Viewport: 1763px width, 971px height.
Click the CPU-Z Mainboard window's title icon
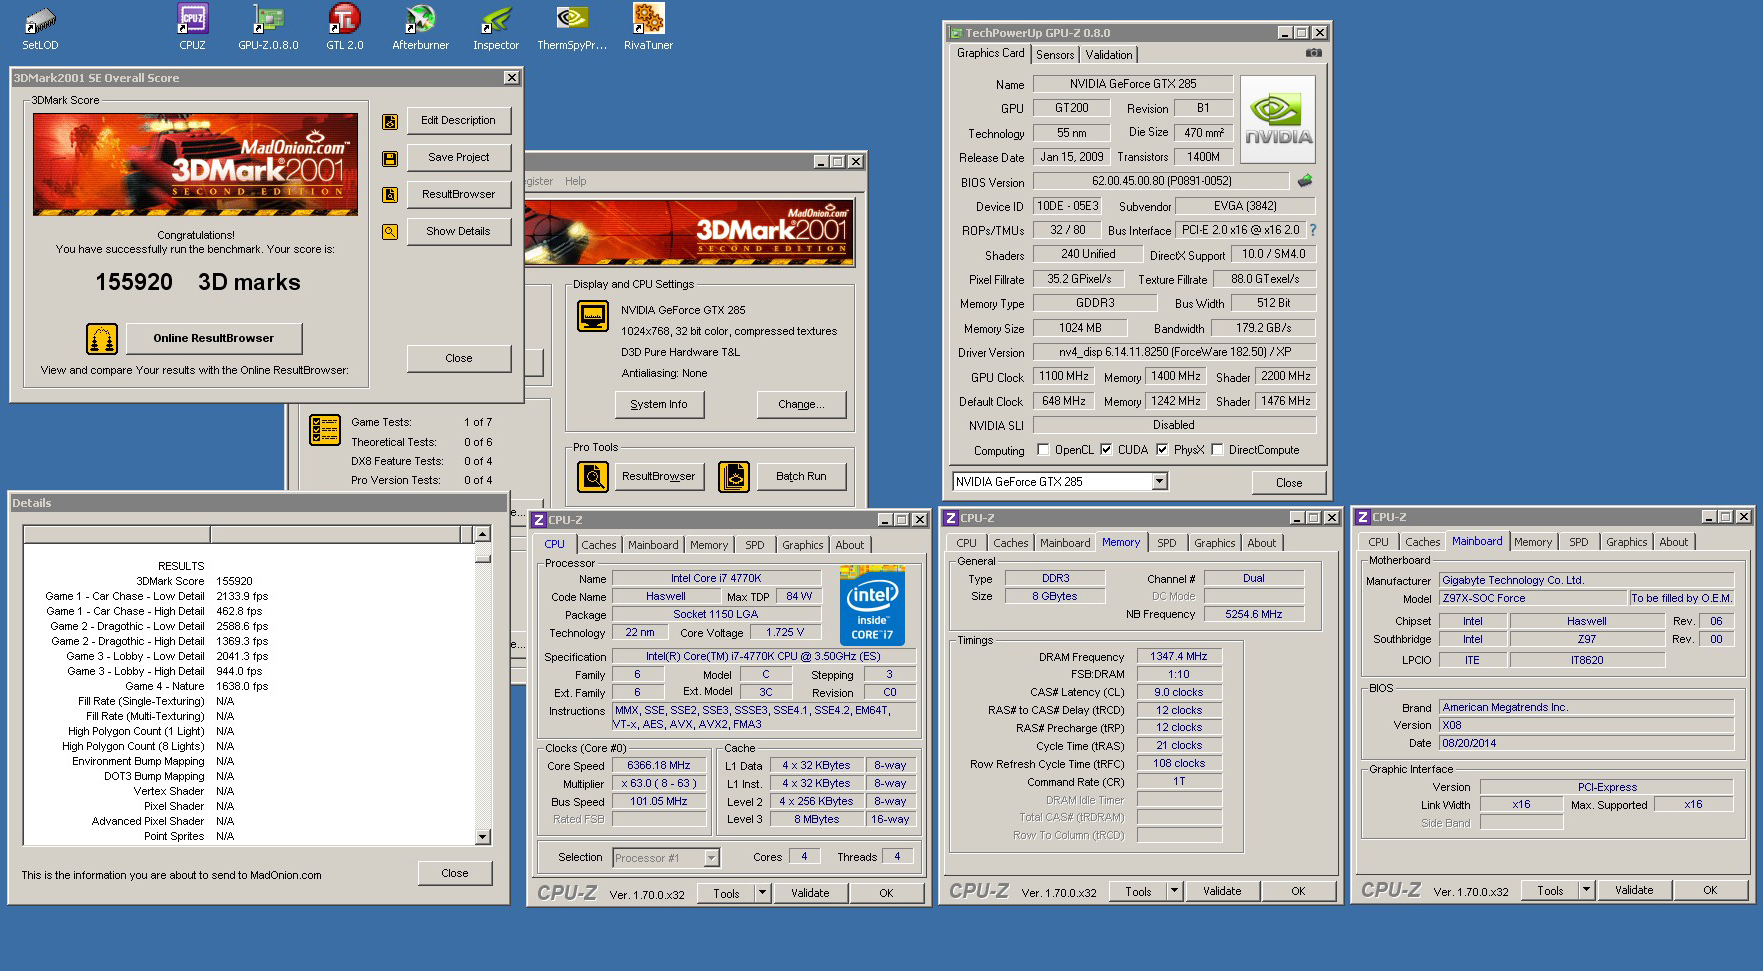click(1363, 517)
